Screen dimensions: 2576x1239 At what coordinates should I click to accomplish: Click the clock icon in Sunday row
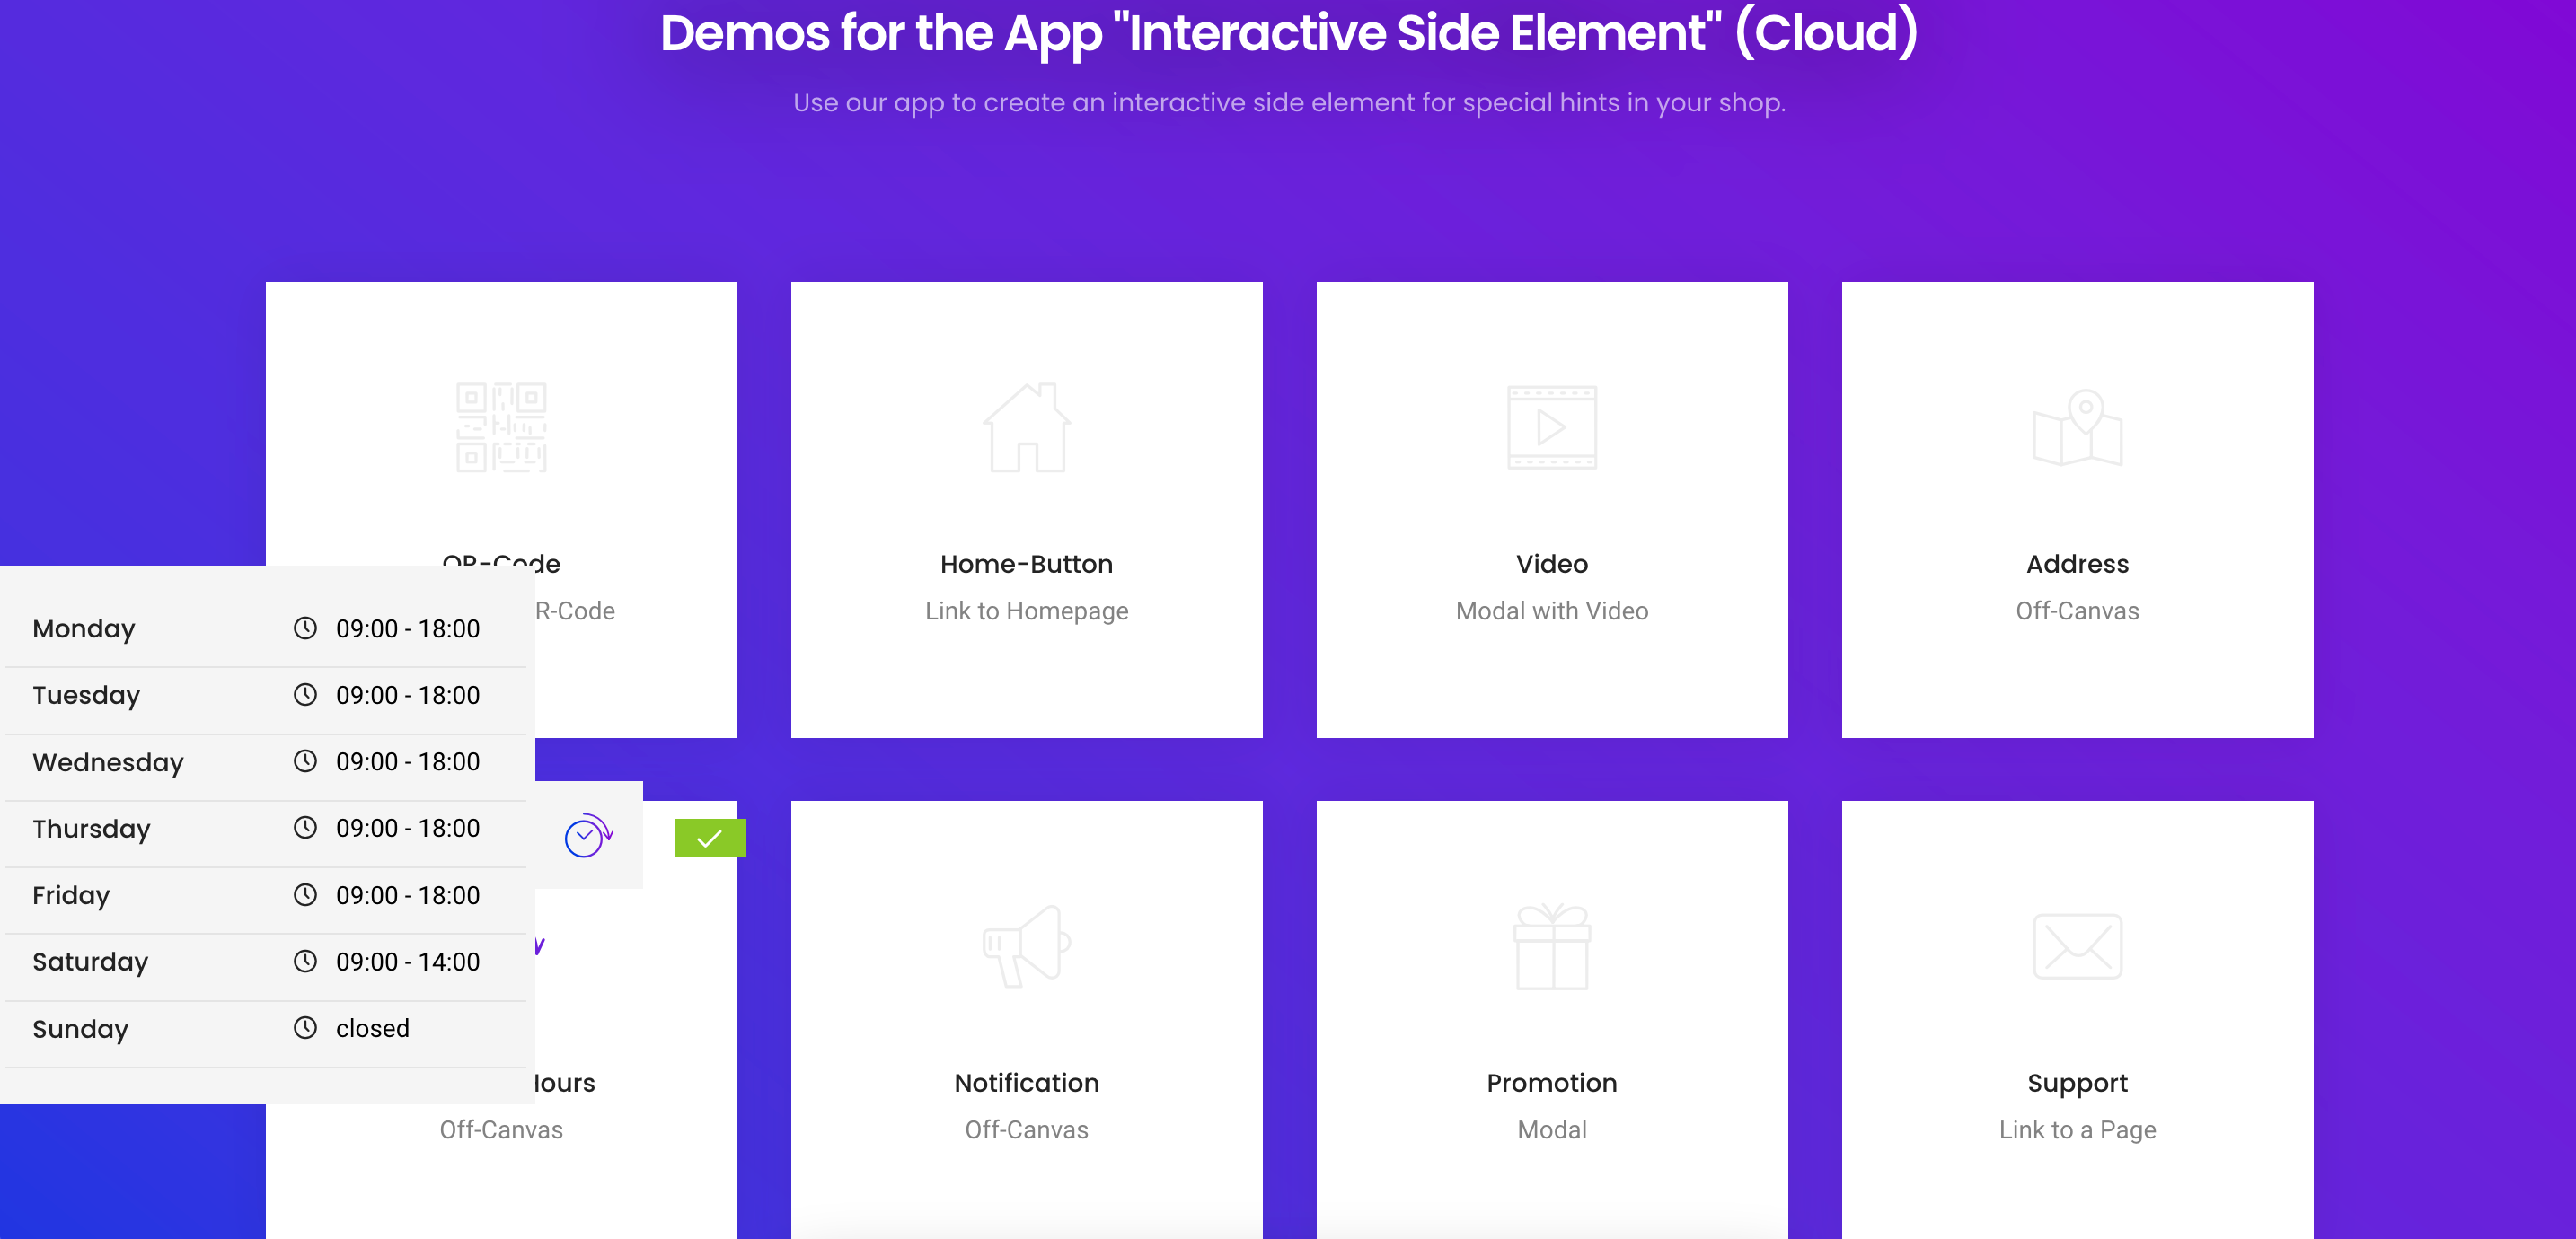click(x=305, y=1027)
